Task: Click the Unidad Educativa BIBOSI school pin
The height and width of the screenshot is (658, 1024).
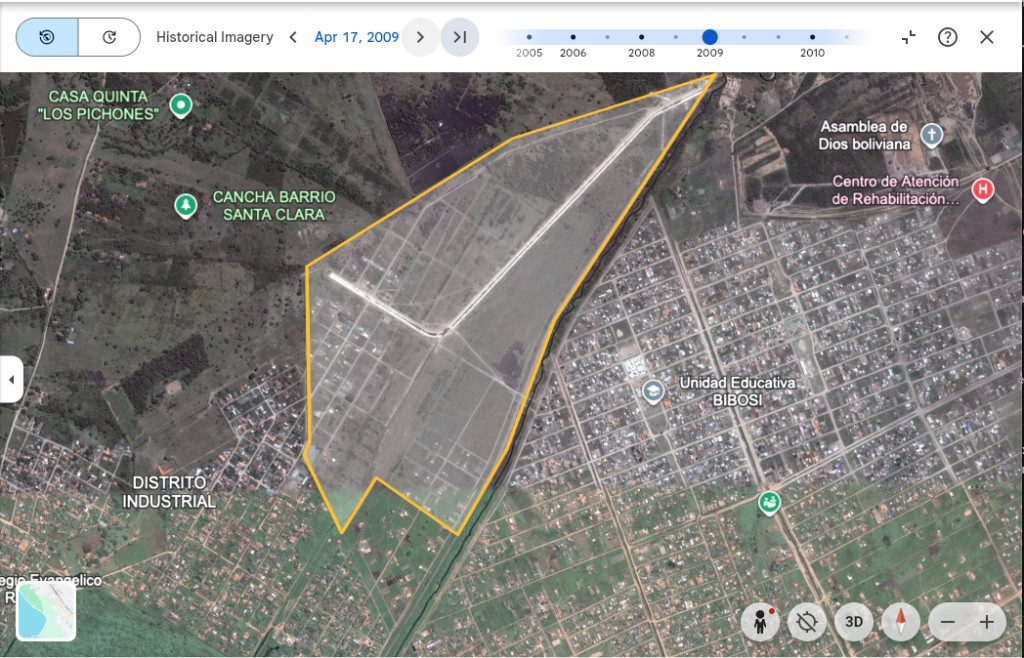Action: pyautogui.click(x=653, y=391)
